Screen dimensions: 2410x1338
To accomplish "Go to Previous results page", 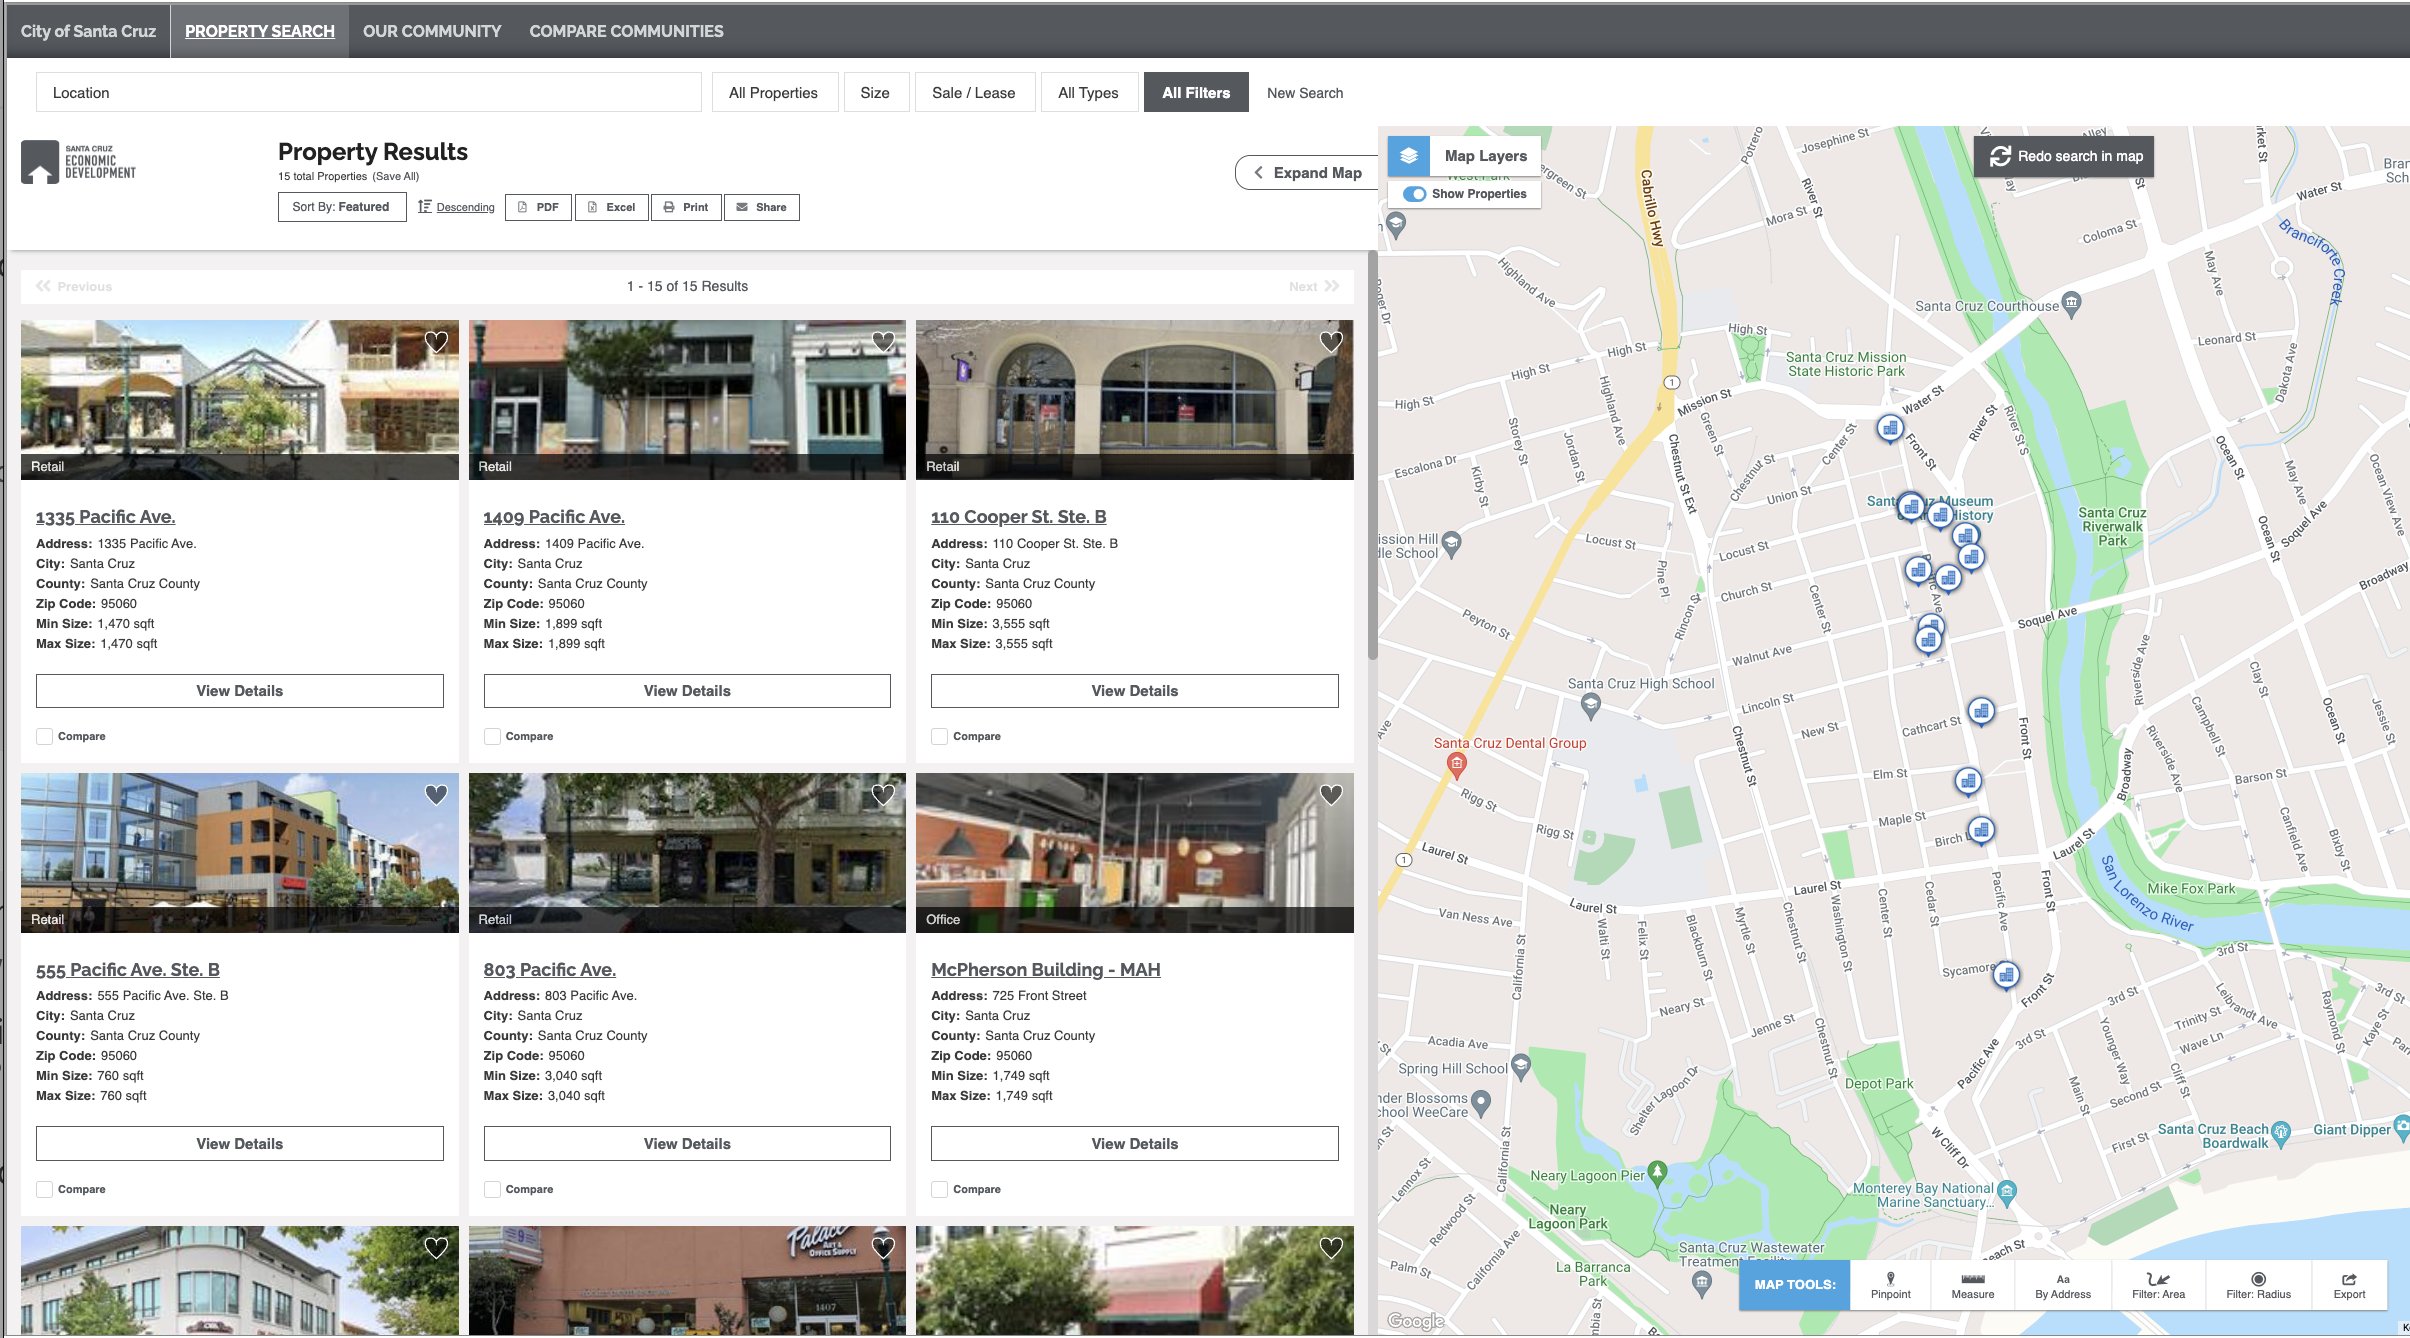I will tap(74, 287).
